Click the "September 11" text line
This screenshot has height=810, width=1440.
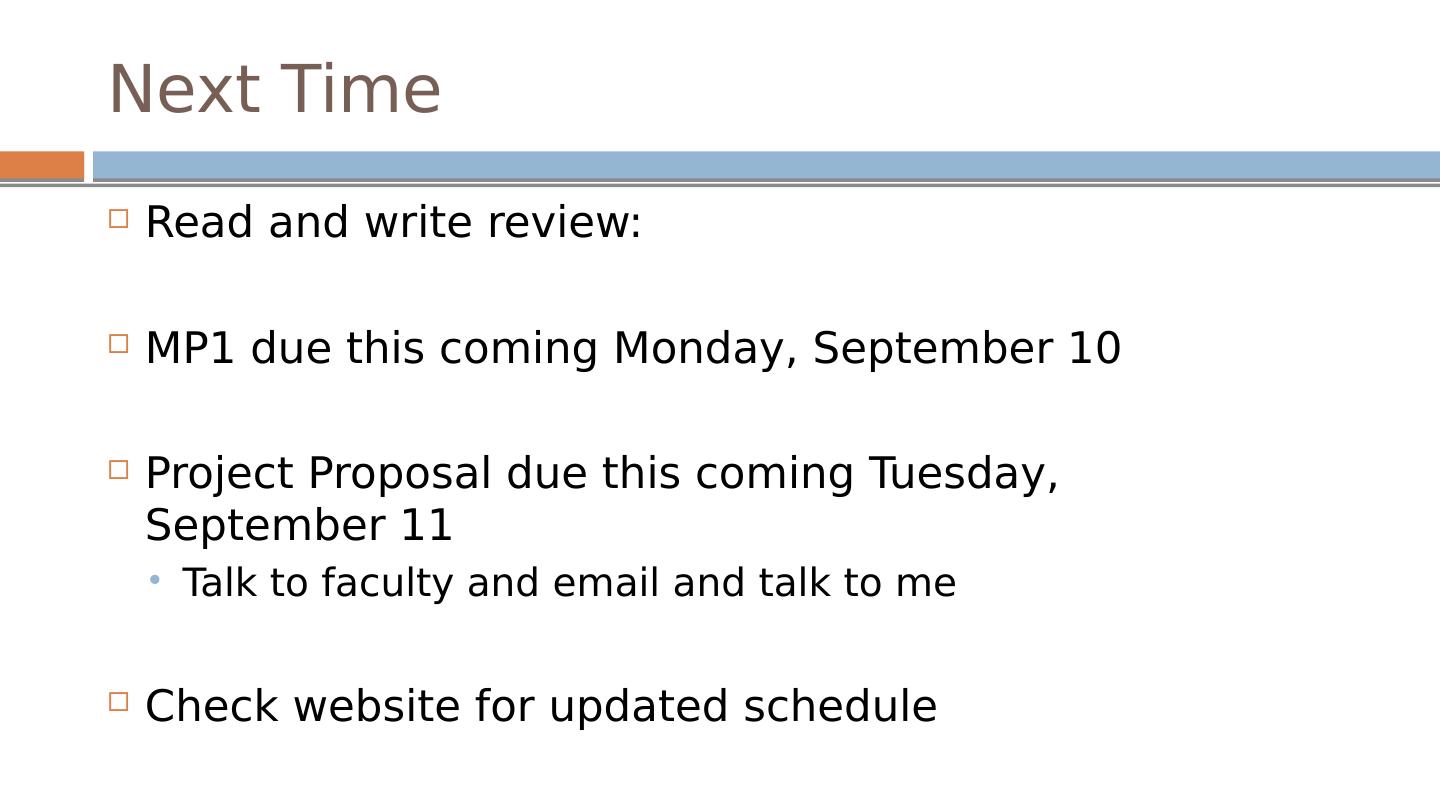pyautogui.click(x=299, y=526)
